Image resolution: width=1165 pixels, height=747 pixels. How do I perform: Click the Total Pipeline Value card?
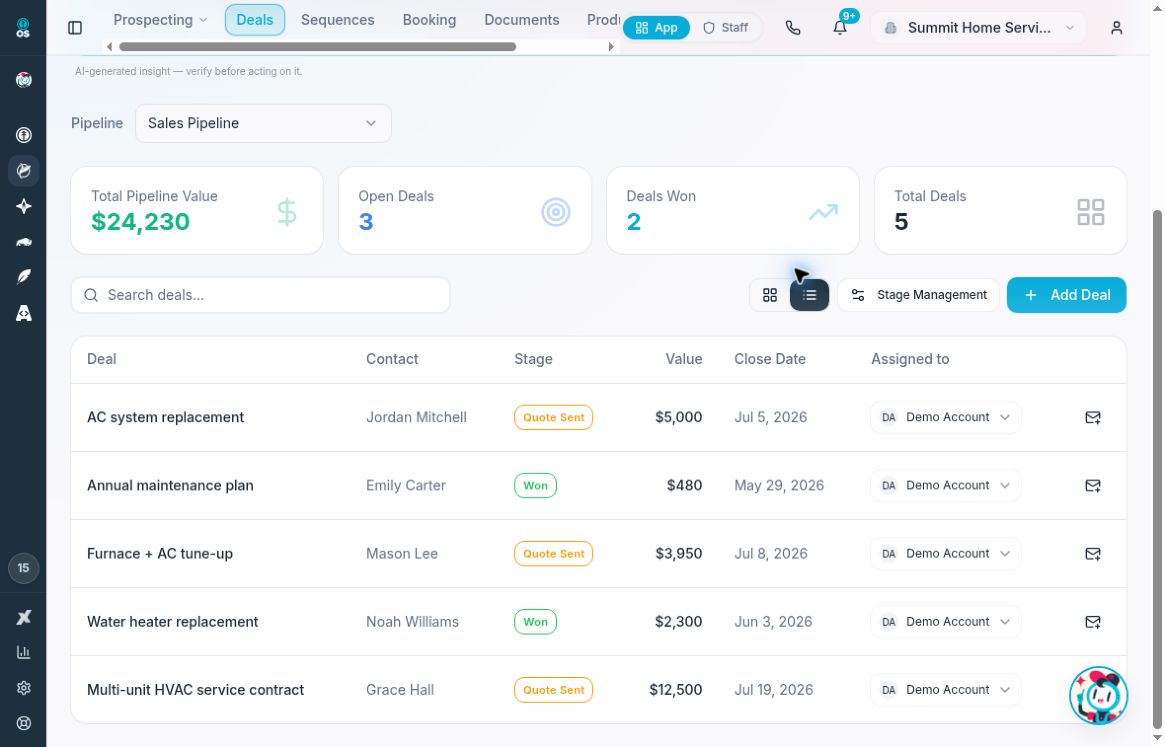(x=197, y=210)
